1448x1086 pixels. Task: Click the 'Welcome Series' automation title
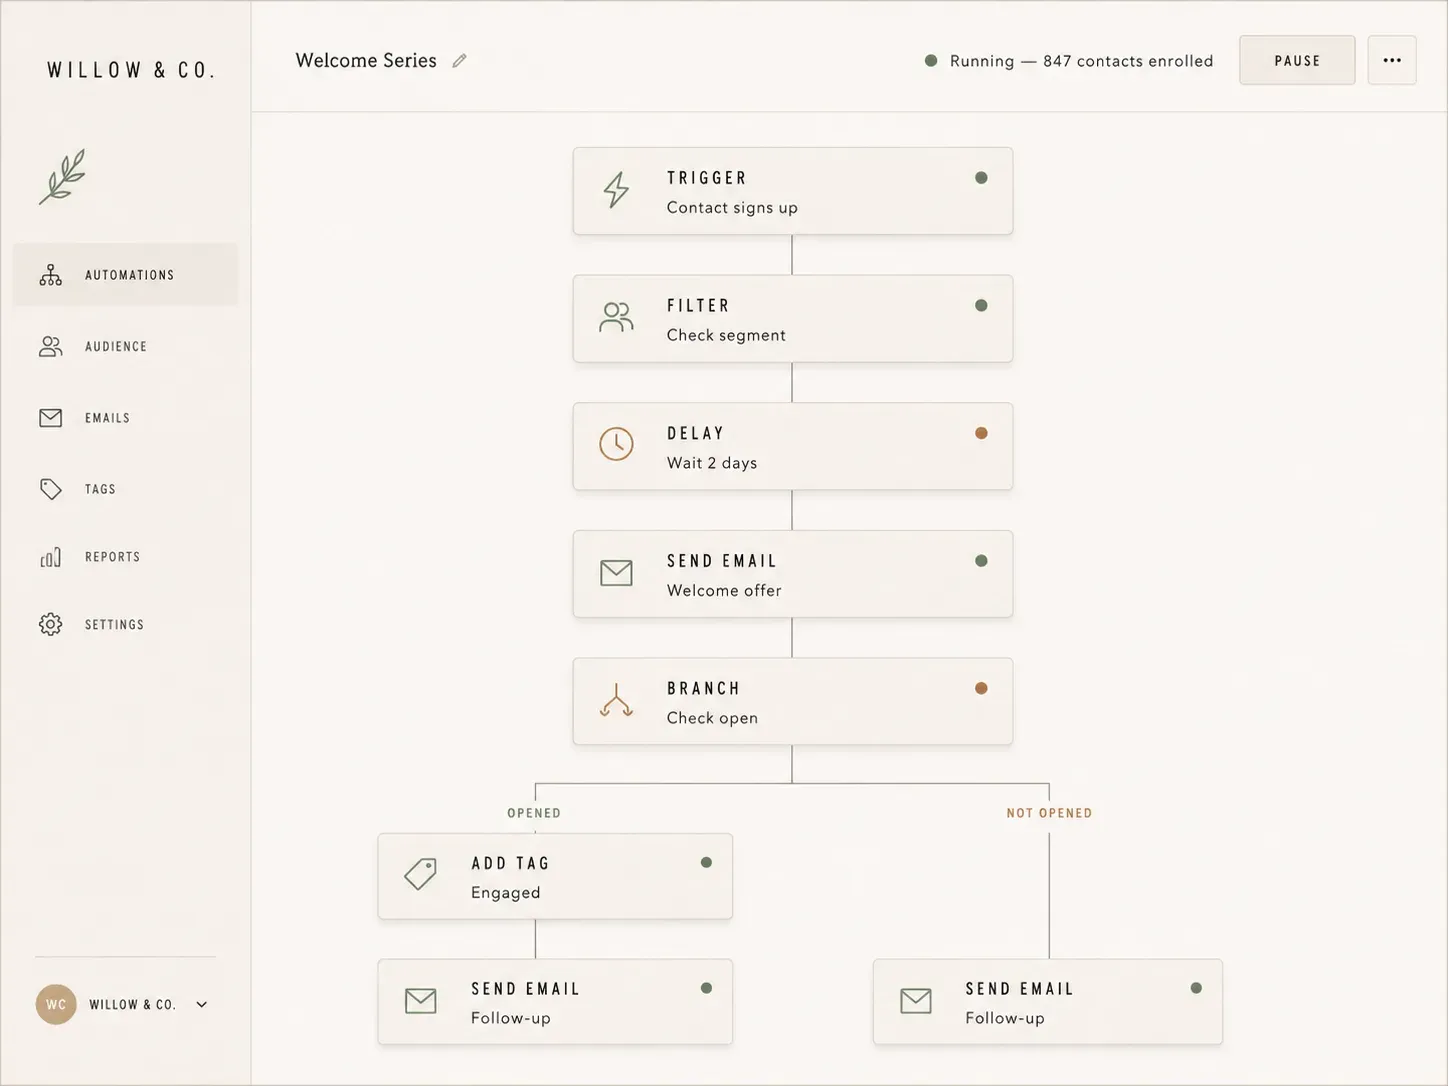[x=366, y=60]
